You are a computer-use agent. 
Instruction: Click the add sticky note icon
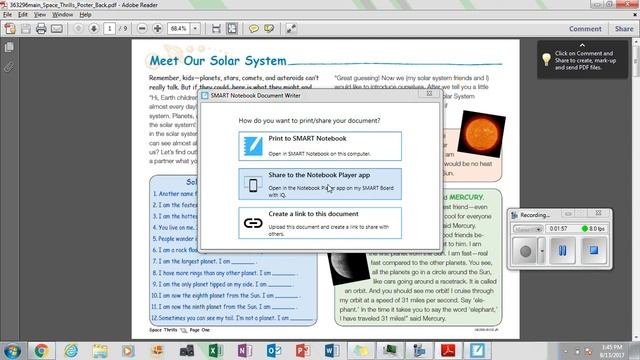pyautogui.click(x=254, y=29)
